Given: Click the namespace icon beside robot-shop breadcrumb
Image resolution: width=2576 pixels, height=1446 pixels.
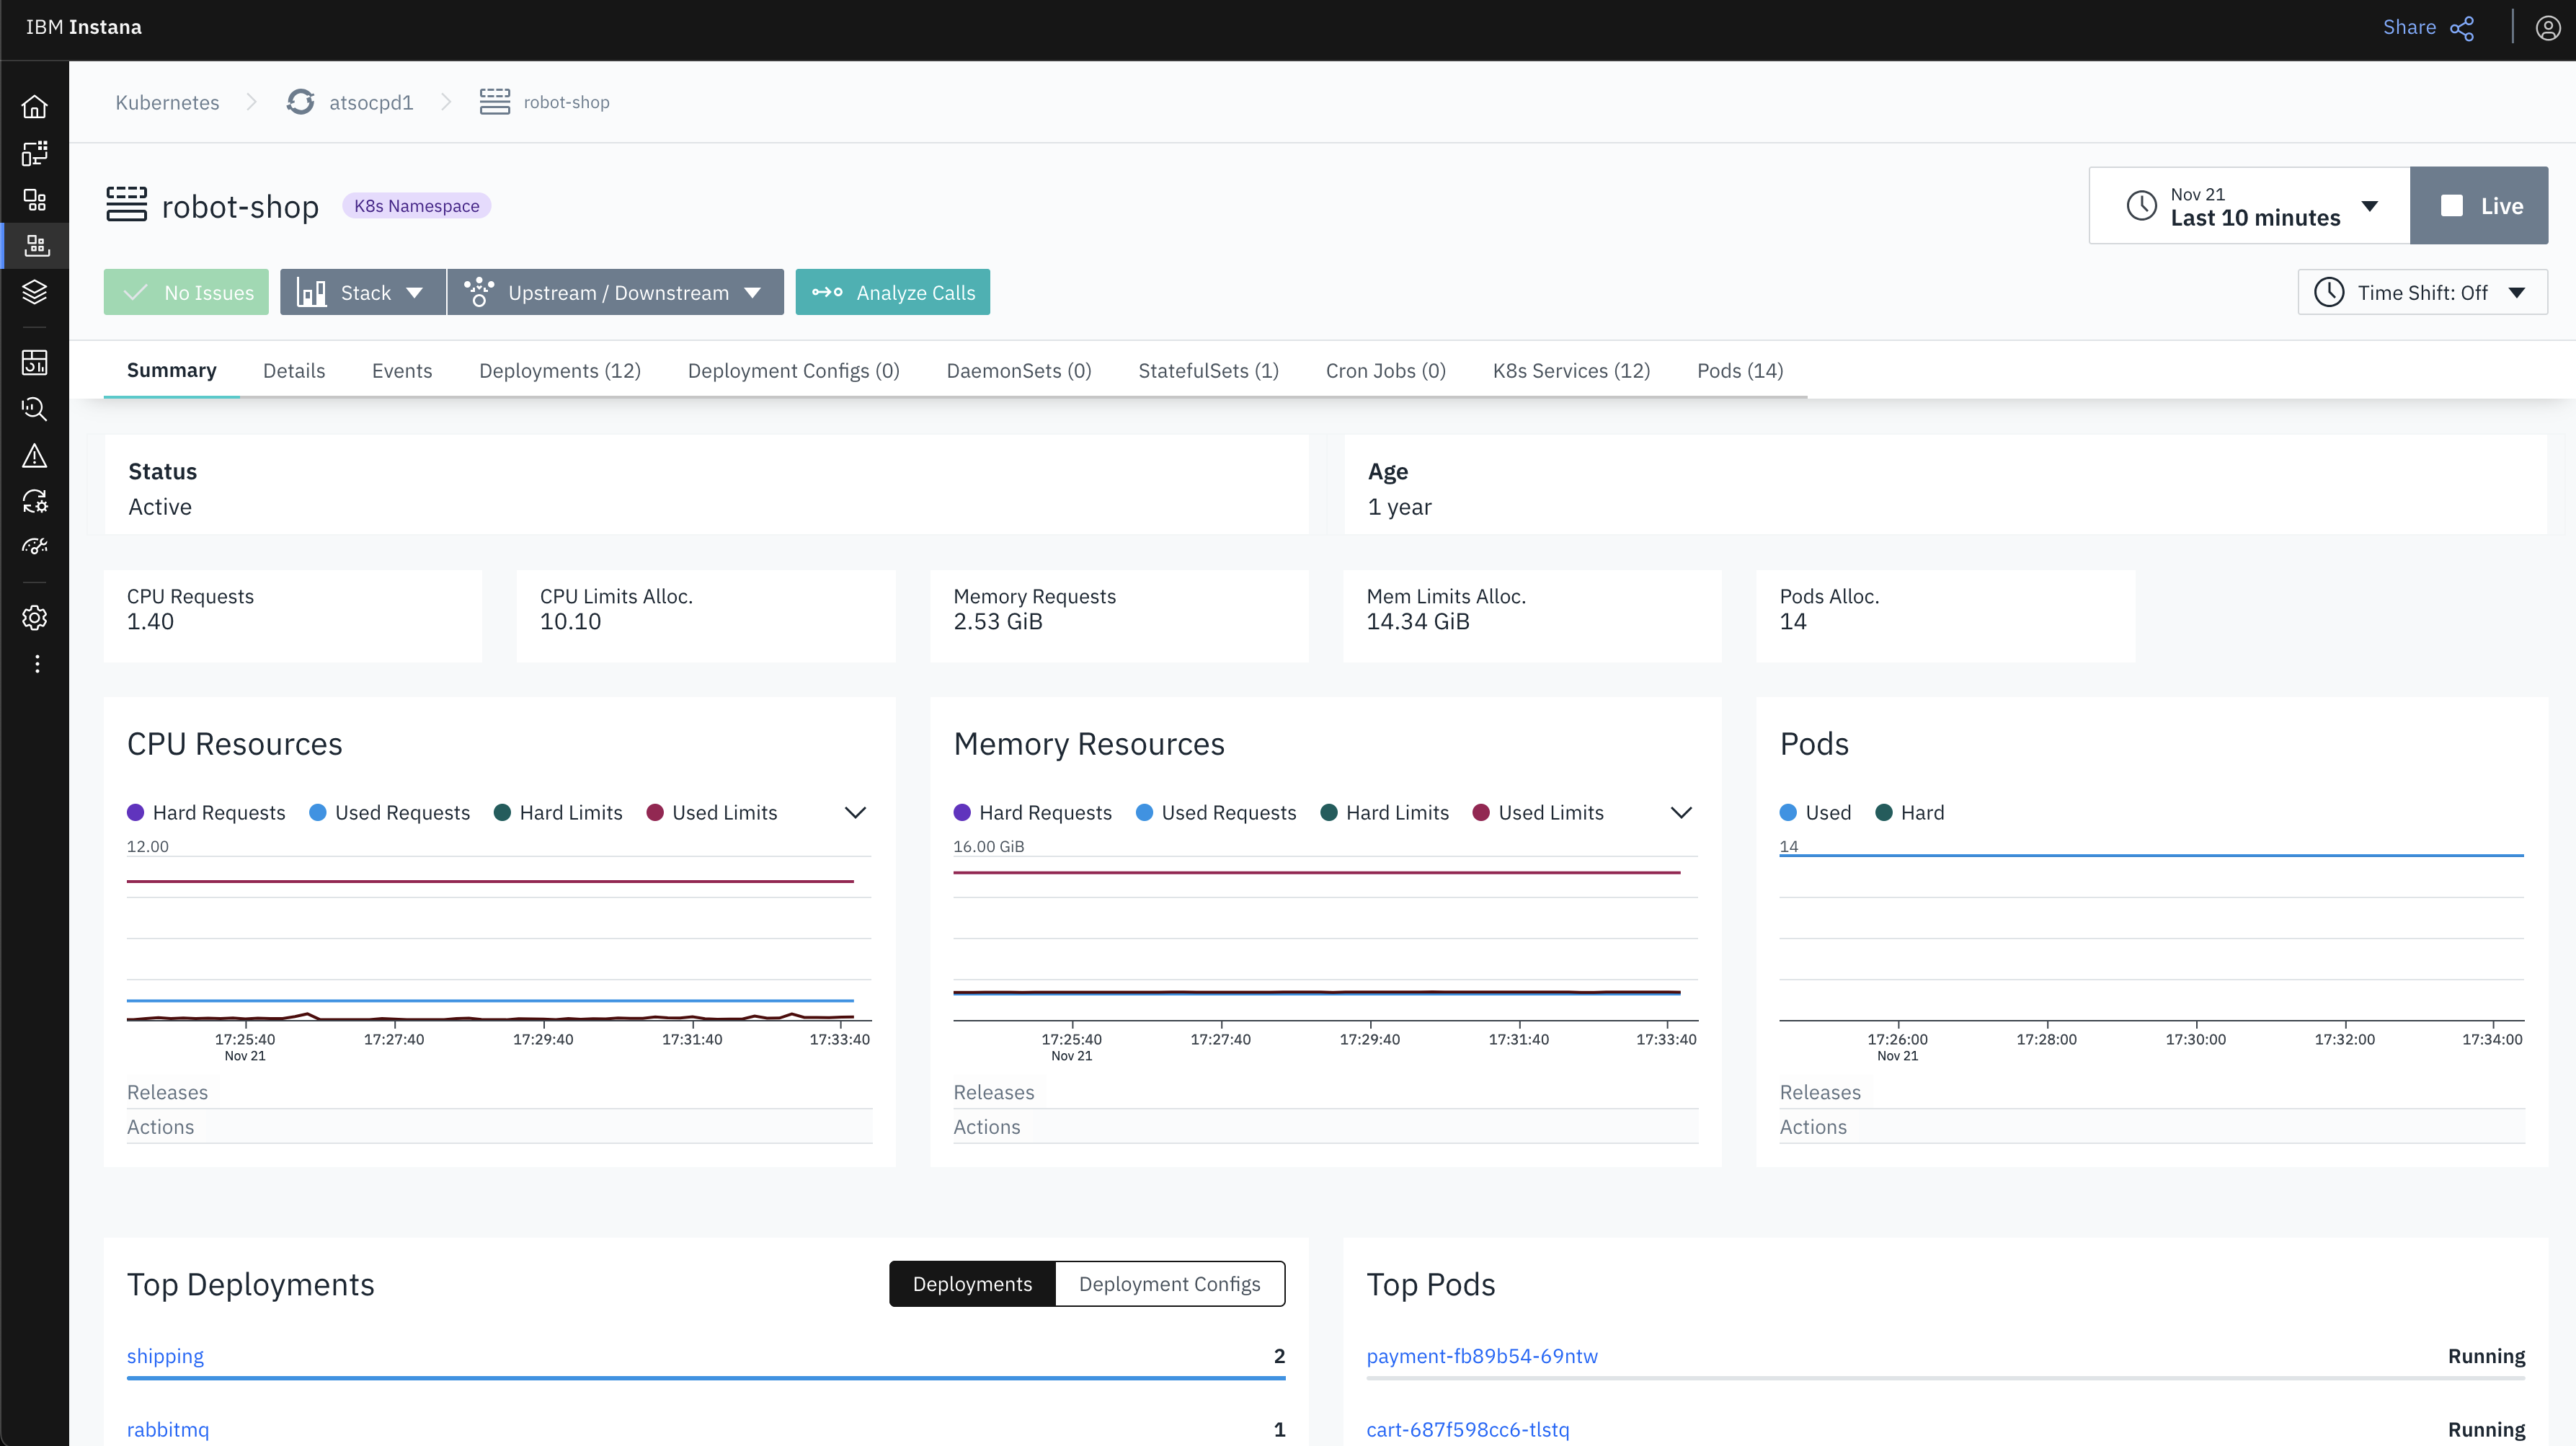Looking at the screenshot, I should point(494,102).
